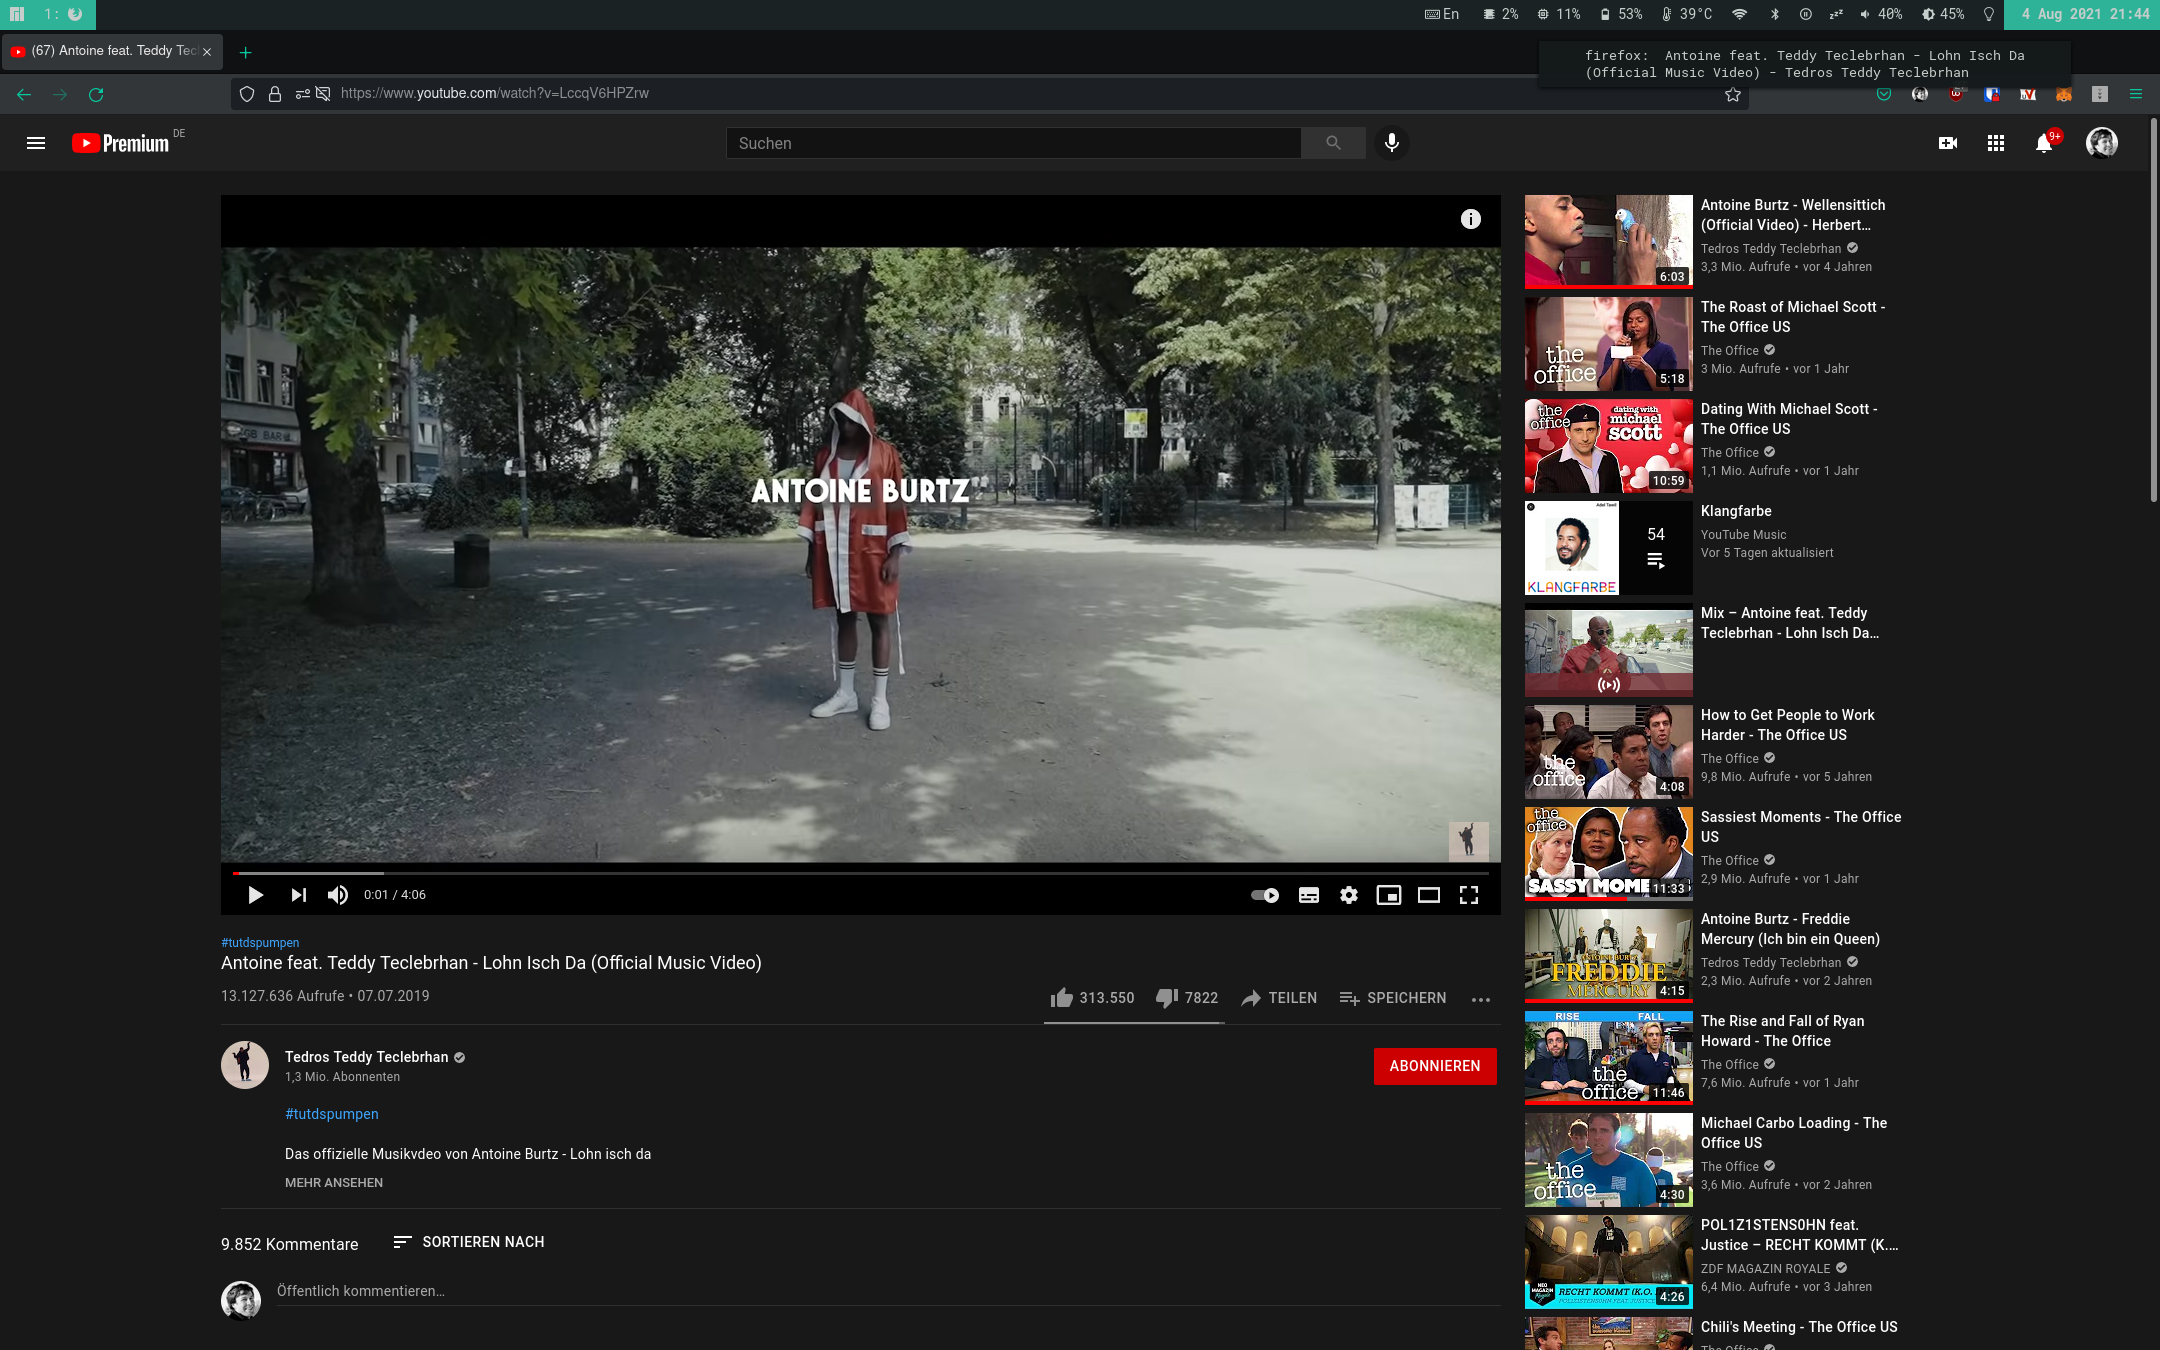Click the #tutdspumpen hashtag in description
2160x1350 pixels.
point(332,1114)
